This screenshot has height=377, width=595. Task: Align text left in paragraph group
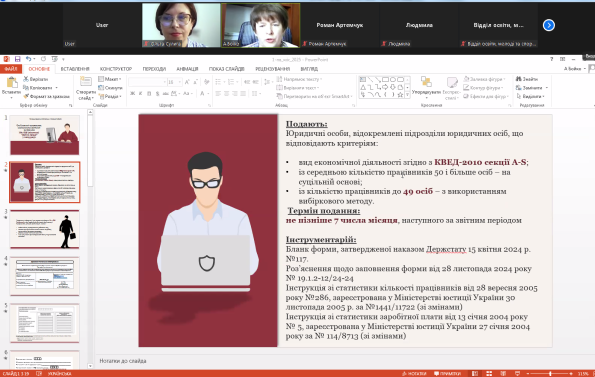click(x=218, y=93)
